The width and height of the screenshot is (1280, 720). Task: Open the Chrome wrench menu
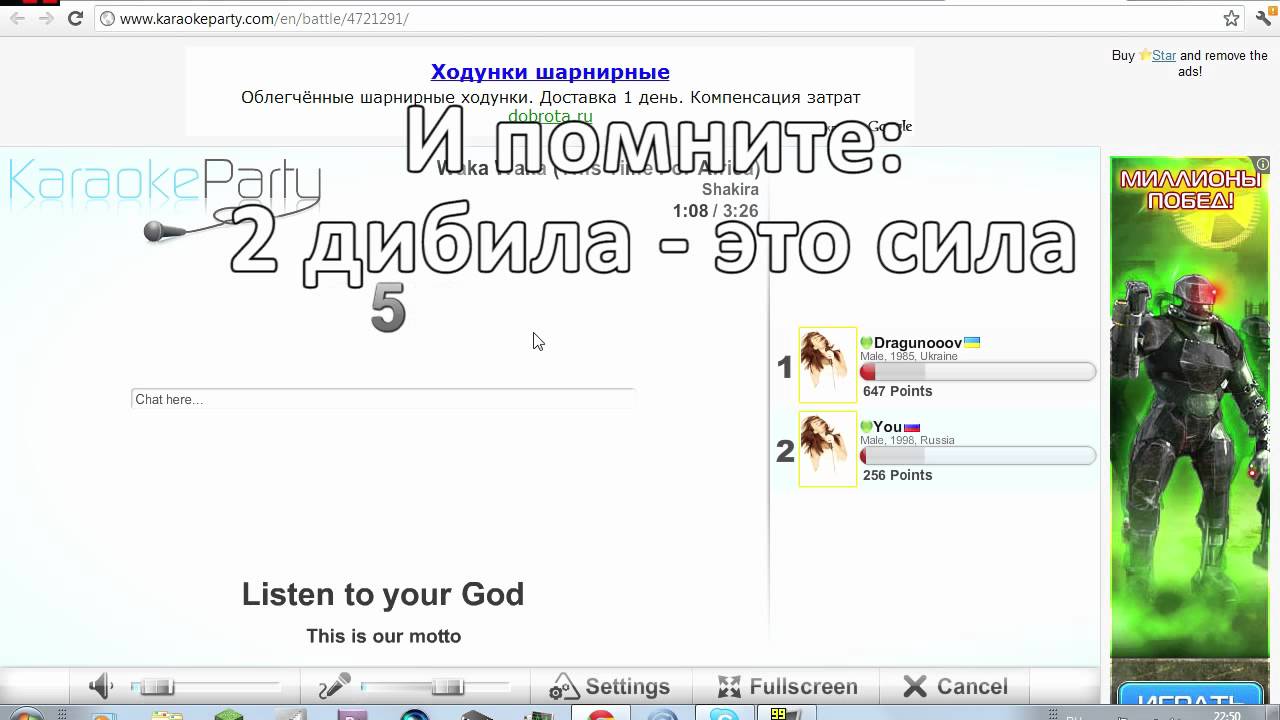point(1264,19)
